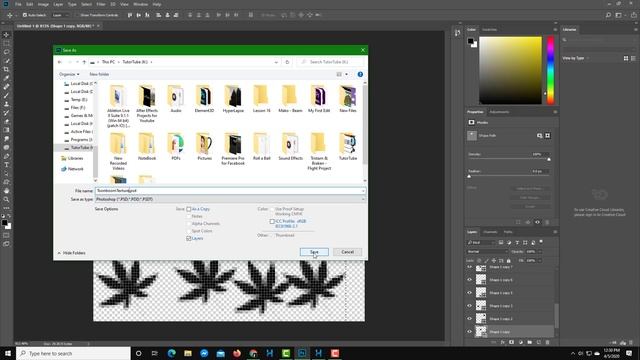Add a layer mask from Layers panel
640x360 pixels.
click(x=511, y=342)
